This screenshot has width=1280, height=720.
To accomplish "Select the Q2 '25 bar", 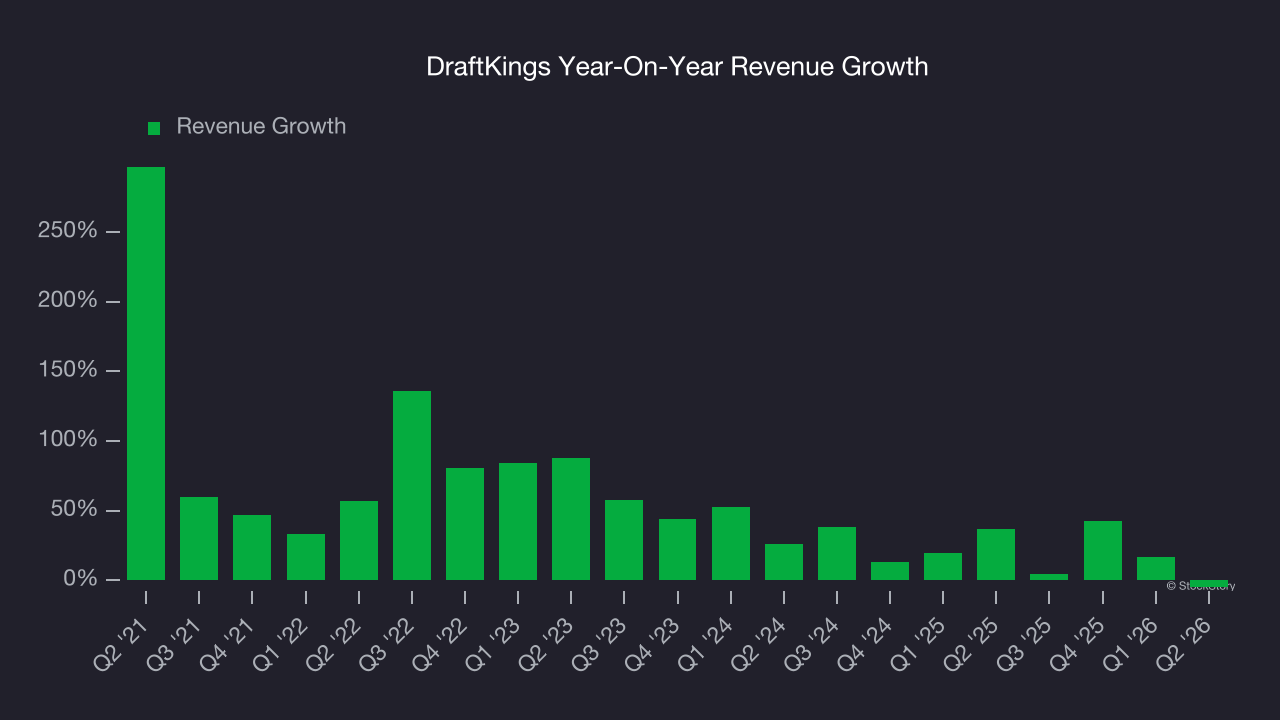I will tap(996, 554).
